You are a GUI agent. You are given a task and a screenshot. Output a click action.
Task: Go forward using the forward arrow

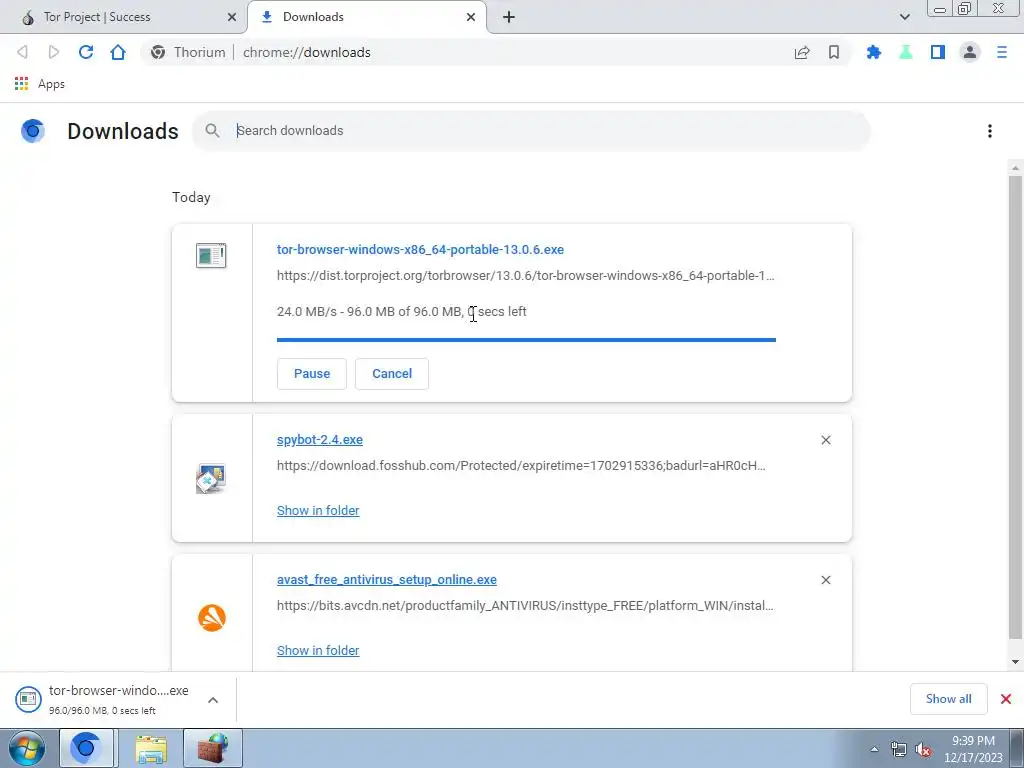[54, 52]
